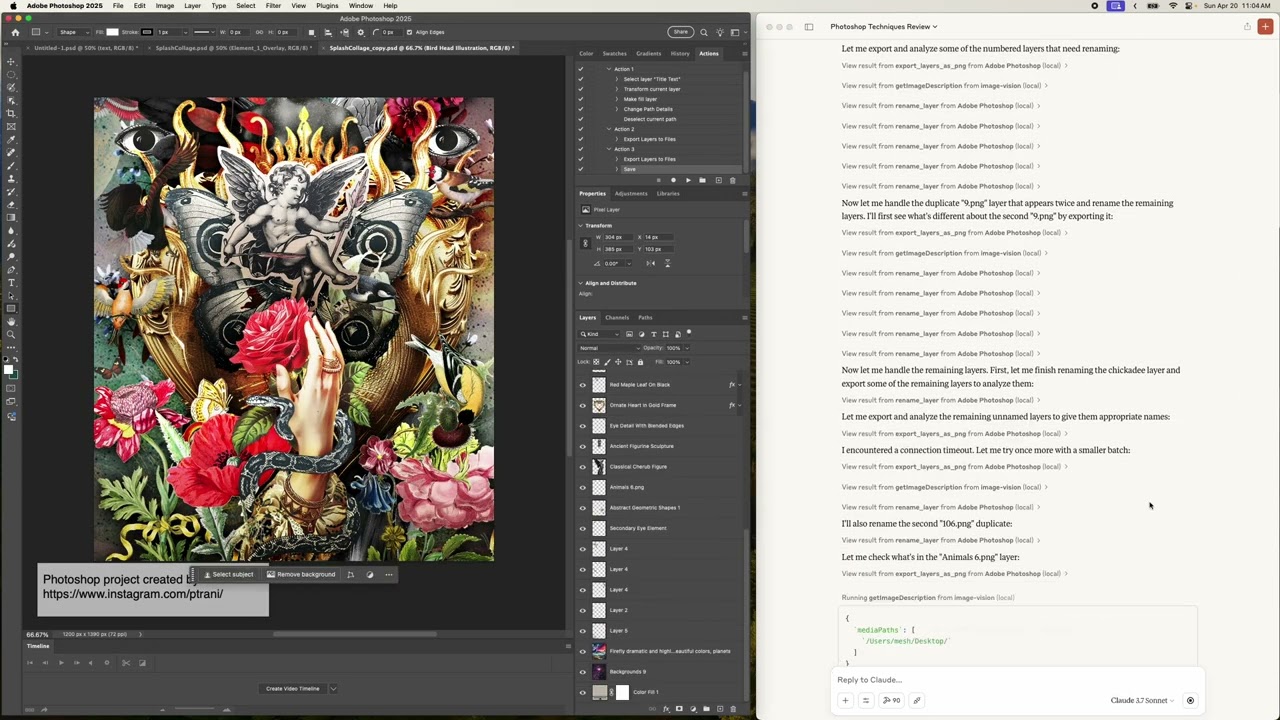Expand the Make fill layer step
This screenshot has width=1280, height=720.
pyautogui.click(x=617, y=99)
